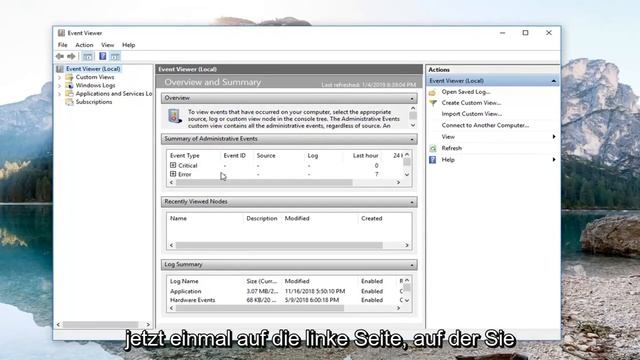Viewport: 640px width, 360px height.
Task: Toggle the Show/Hide Console Tree toolbar icon
Action: point(87,56)
